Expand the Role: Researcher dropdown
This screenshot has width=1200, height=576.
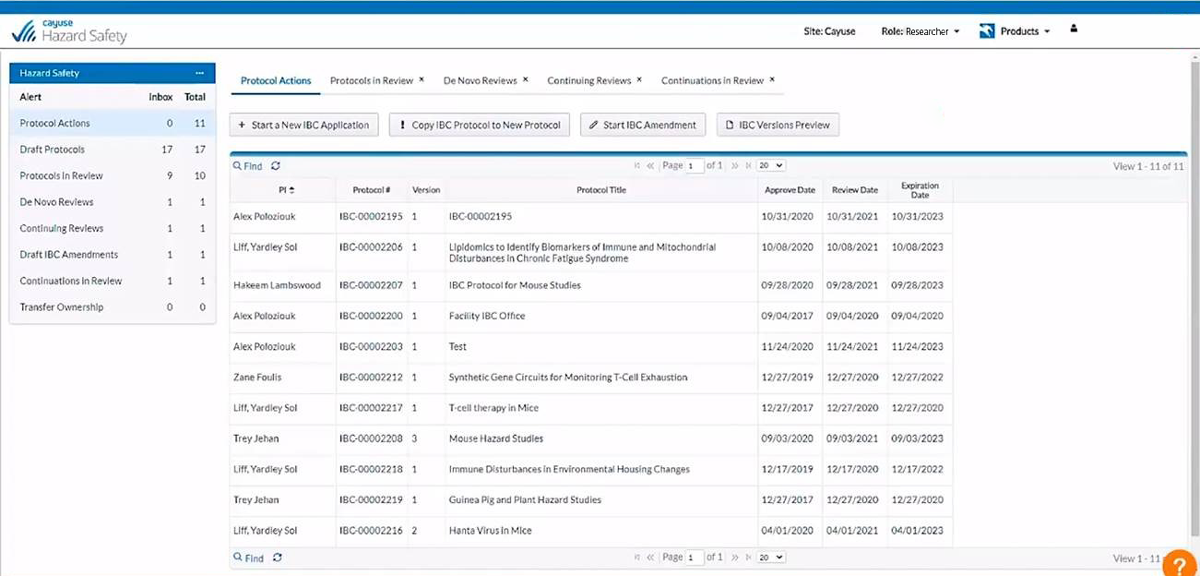pos(920,32)
